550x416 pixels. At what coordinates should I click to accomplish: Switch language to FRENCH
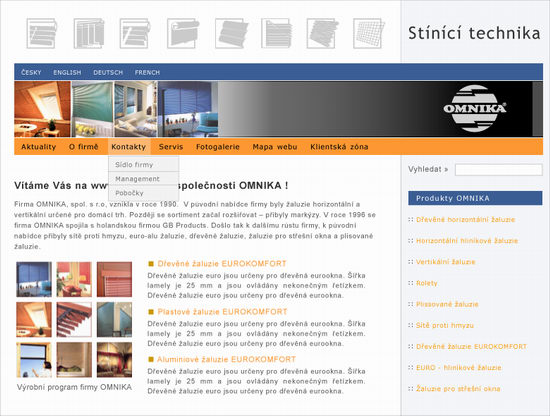[147, 72]
